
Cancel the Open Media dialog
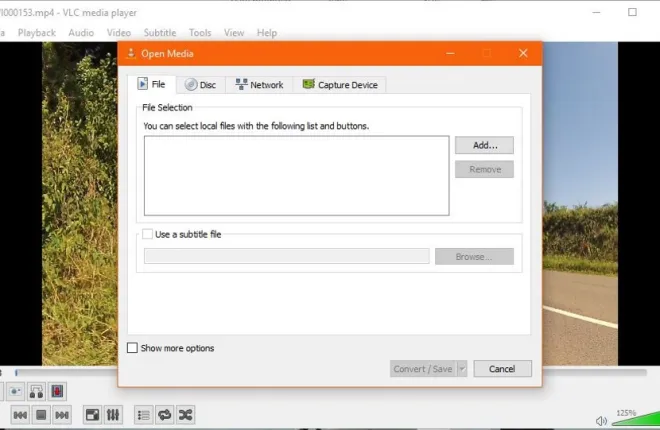point(502,369)
